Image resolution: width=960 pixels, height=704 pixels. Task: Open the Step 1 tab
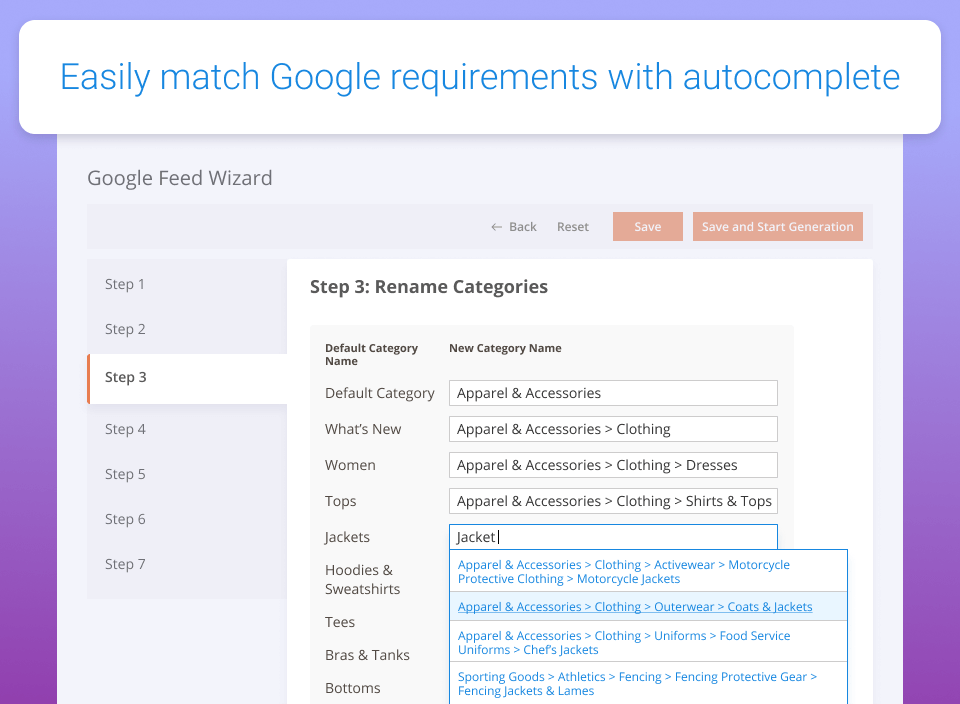click(187, 284)
